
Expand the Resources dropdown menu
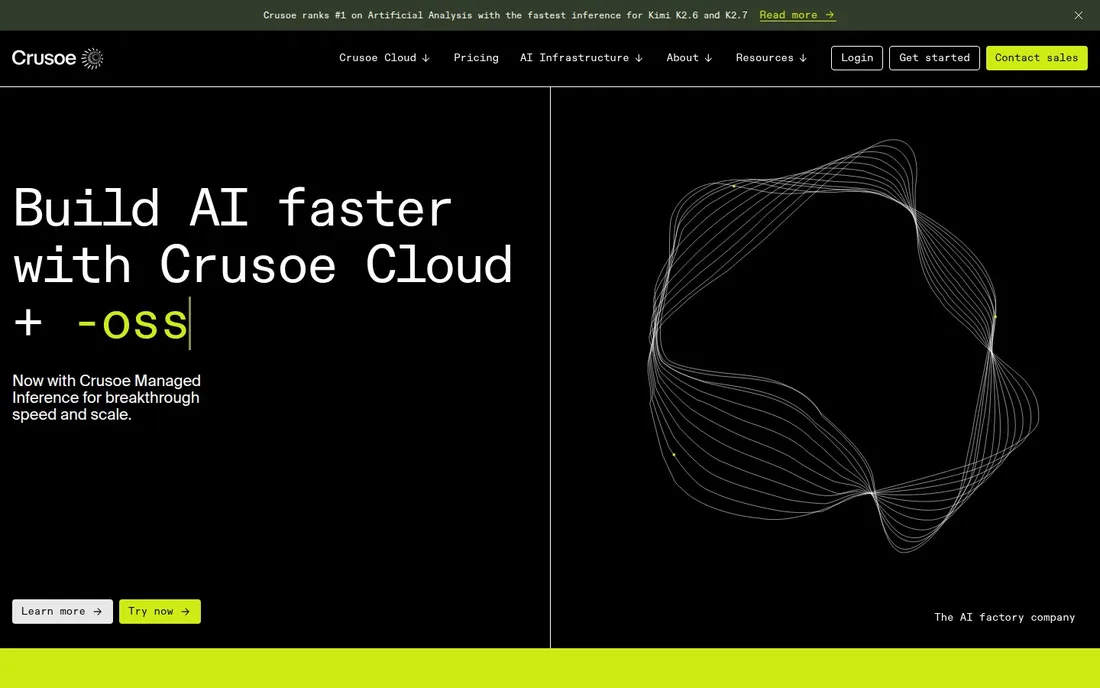coord(771,58)
